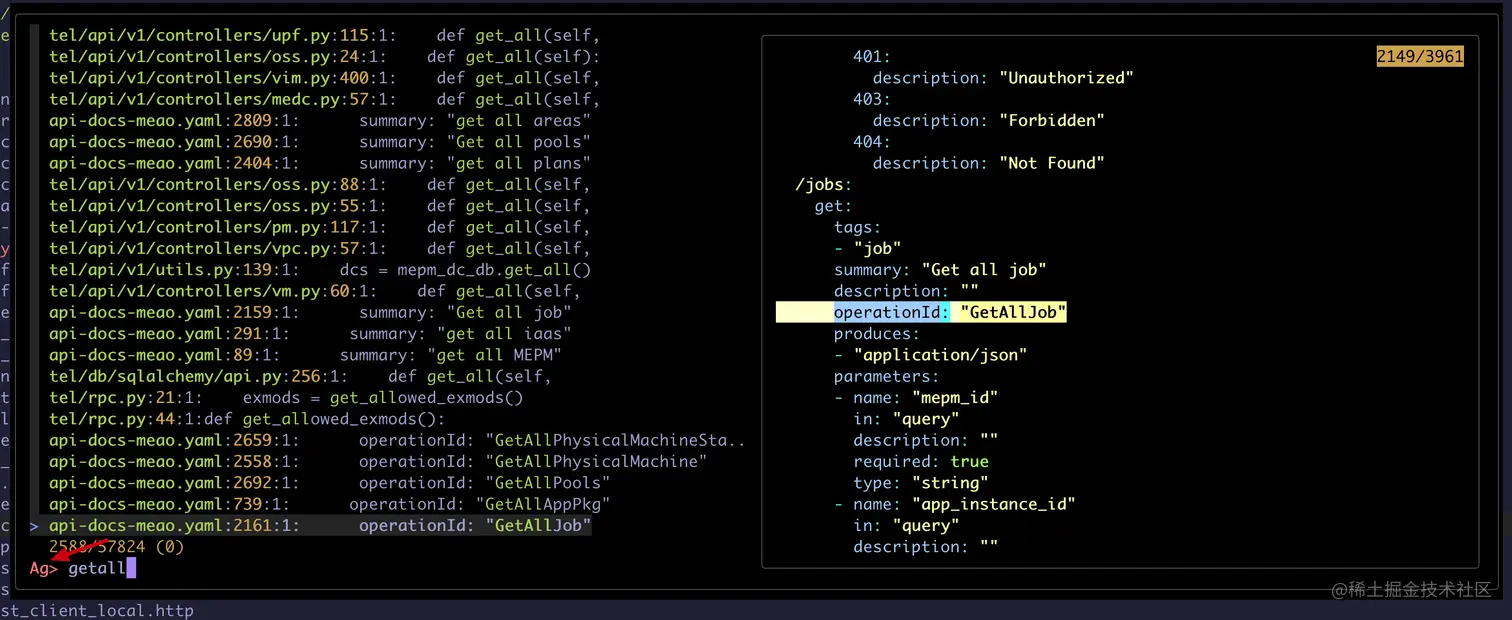Select result vpc.py:57 def get_all

320,248
